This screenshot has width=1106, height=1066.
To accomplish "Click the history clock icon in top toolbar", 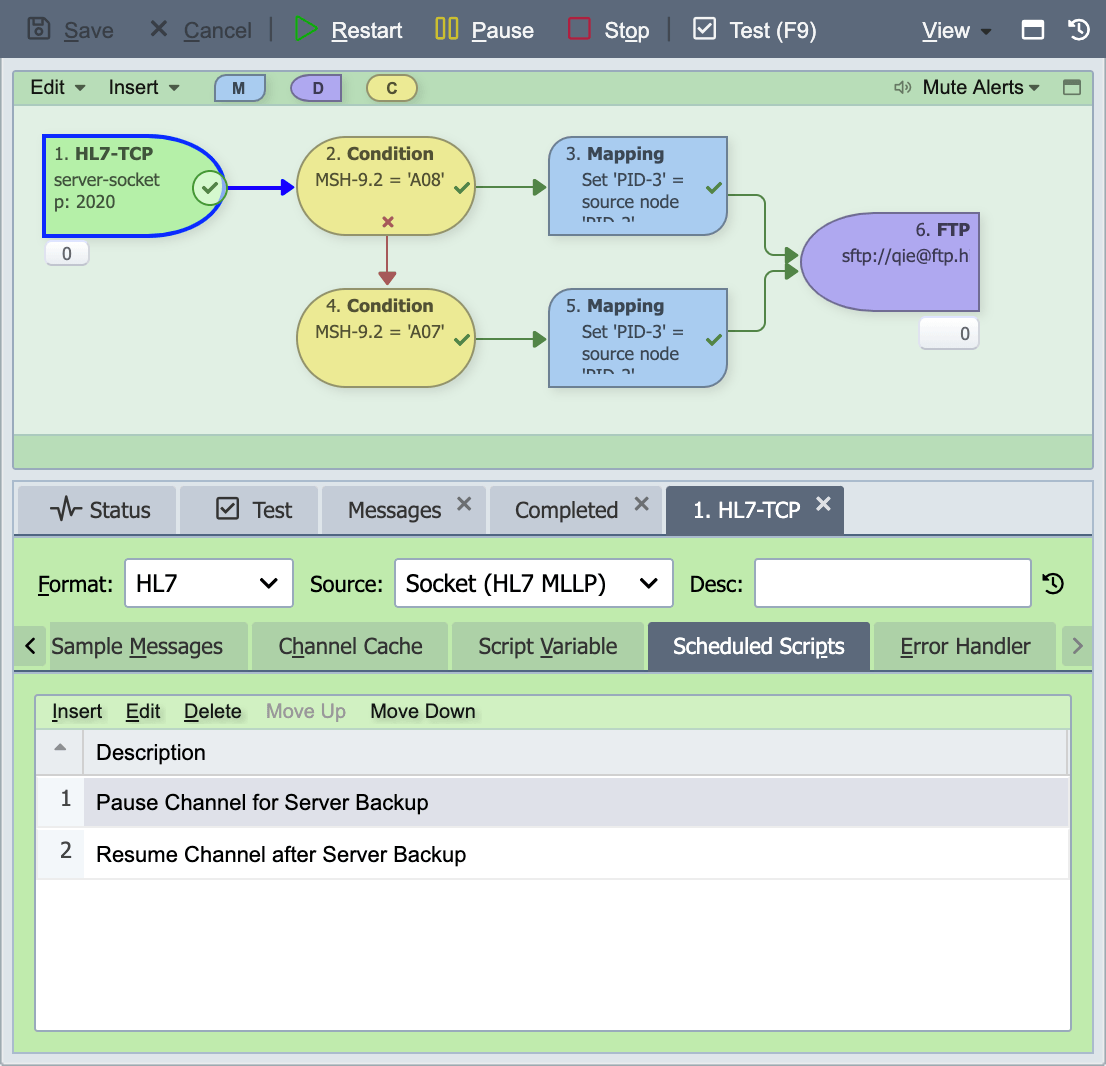I will tap(1079, 30).
